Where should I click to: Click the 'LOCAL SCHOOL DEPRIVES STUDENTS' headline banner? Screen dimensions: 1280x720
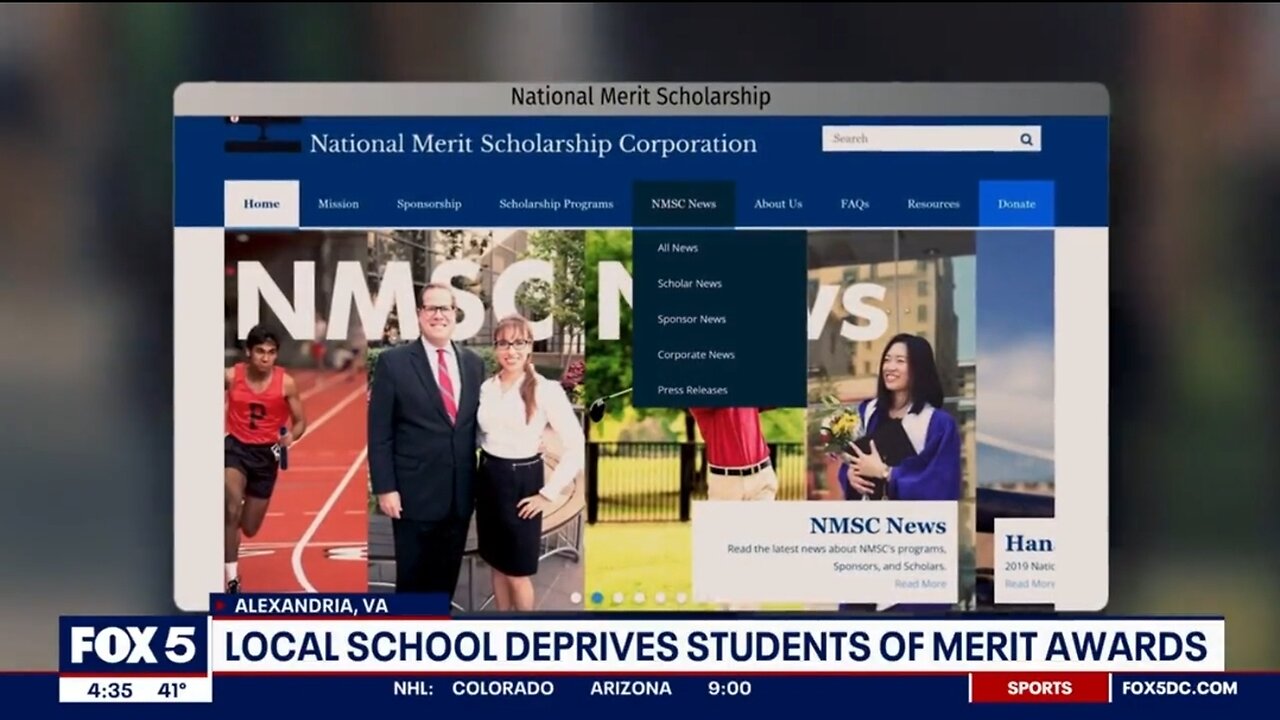[716, 647]
